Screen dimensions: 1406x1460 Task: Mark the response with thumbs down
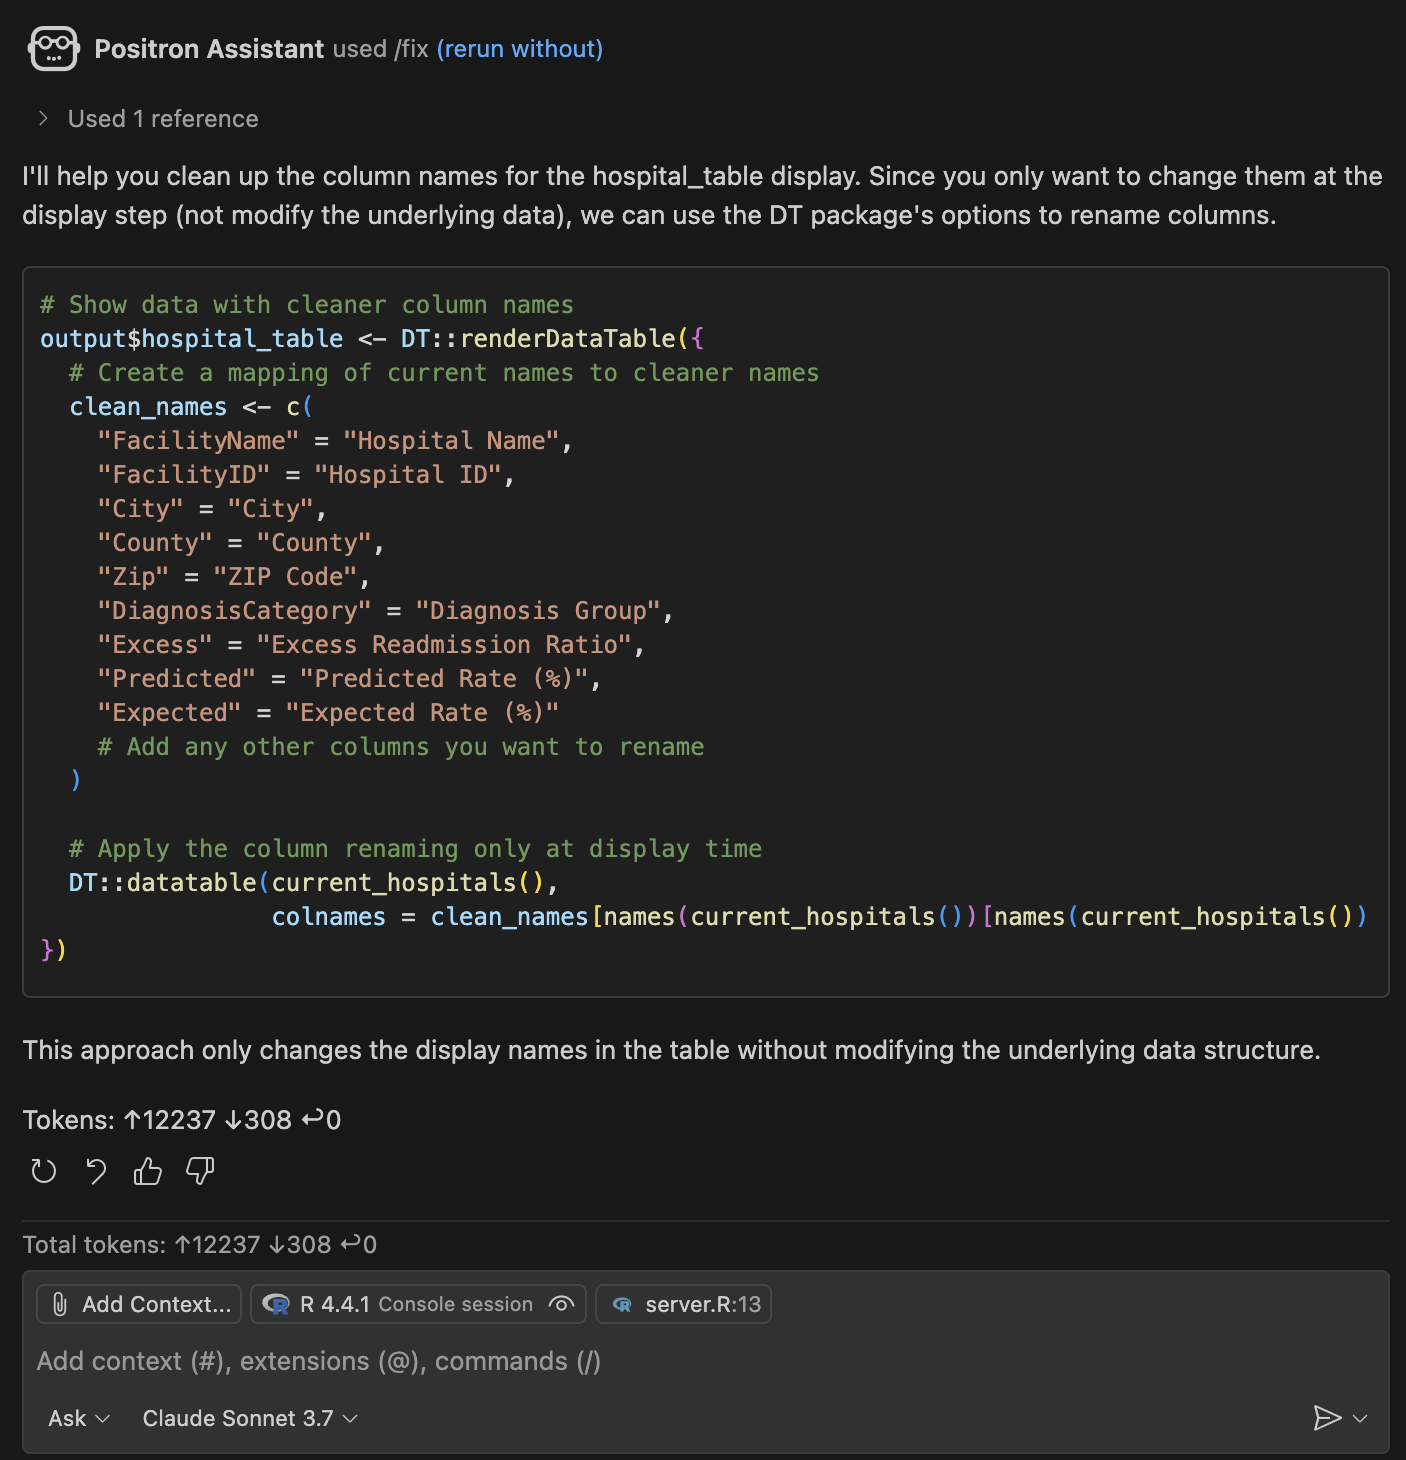[x=200, y=1171]
